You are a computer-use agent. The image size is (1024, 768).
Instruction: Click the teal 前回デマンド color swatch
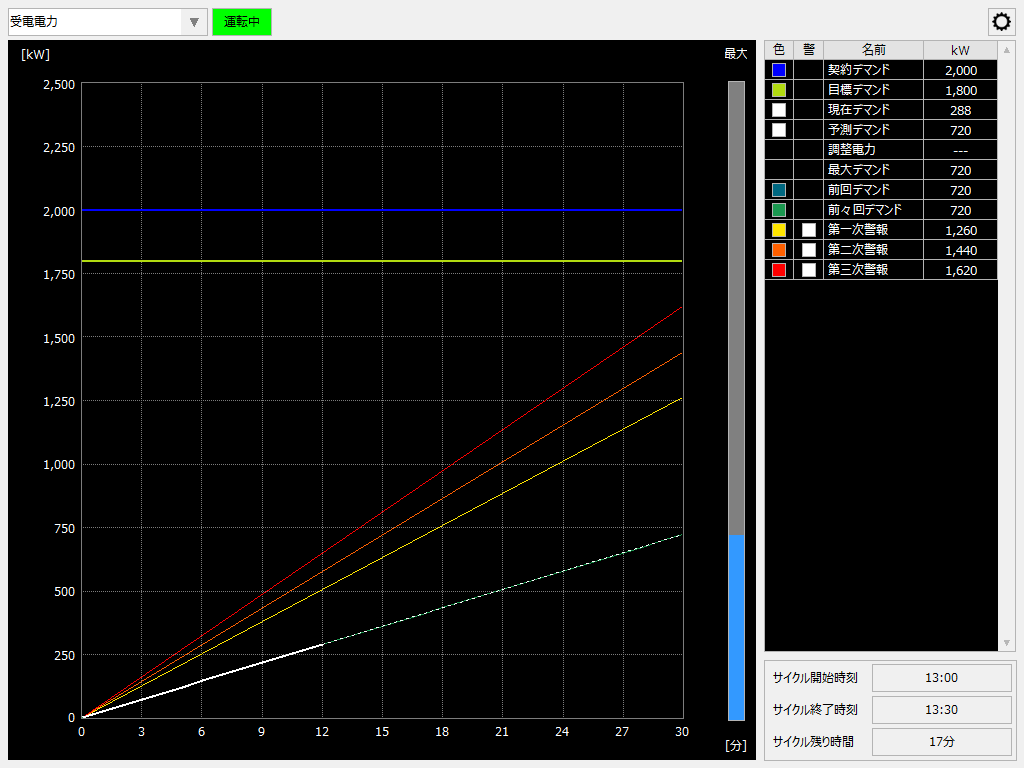pos(778,189)
